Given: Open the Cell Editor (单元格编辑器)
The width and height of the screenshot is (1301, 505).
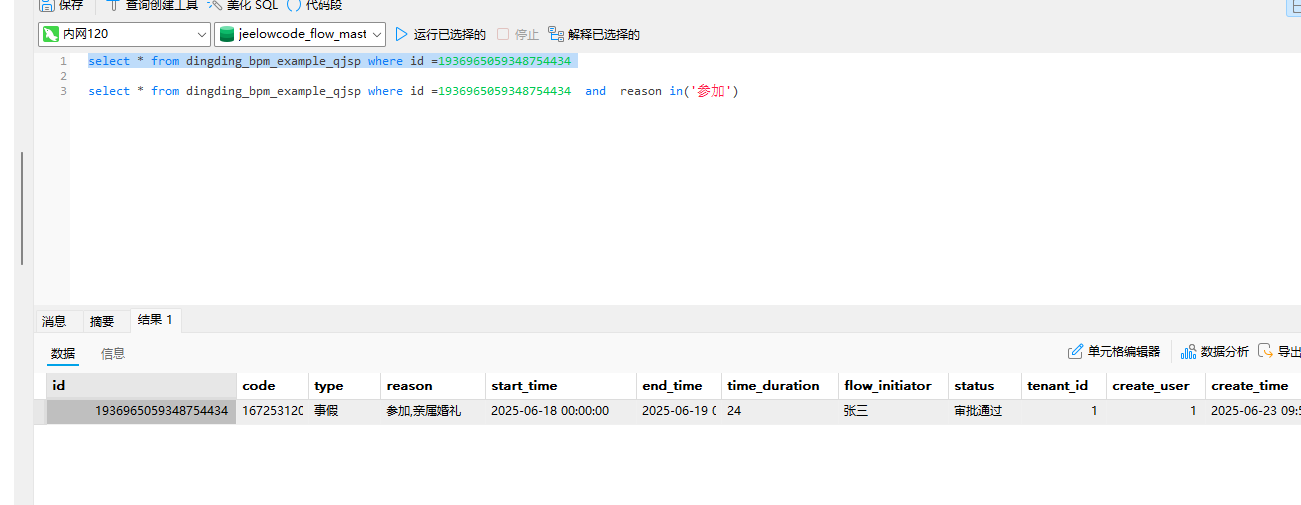Looking at the screenshot, I should (1114, 351).
